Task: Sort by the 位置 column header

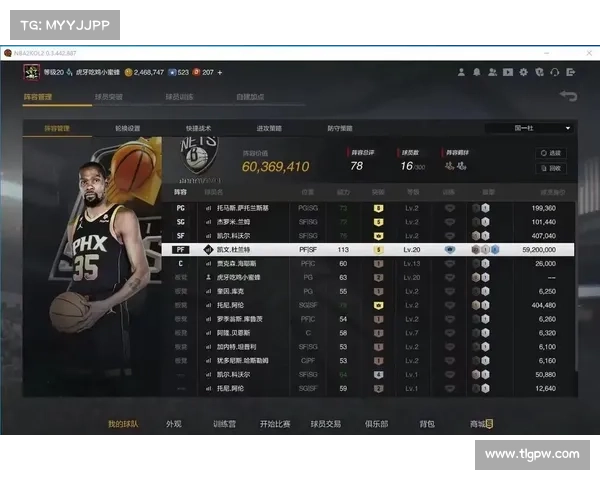Action: tap(308, 192)
